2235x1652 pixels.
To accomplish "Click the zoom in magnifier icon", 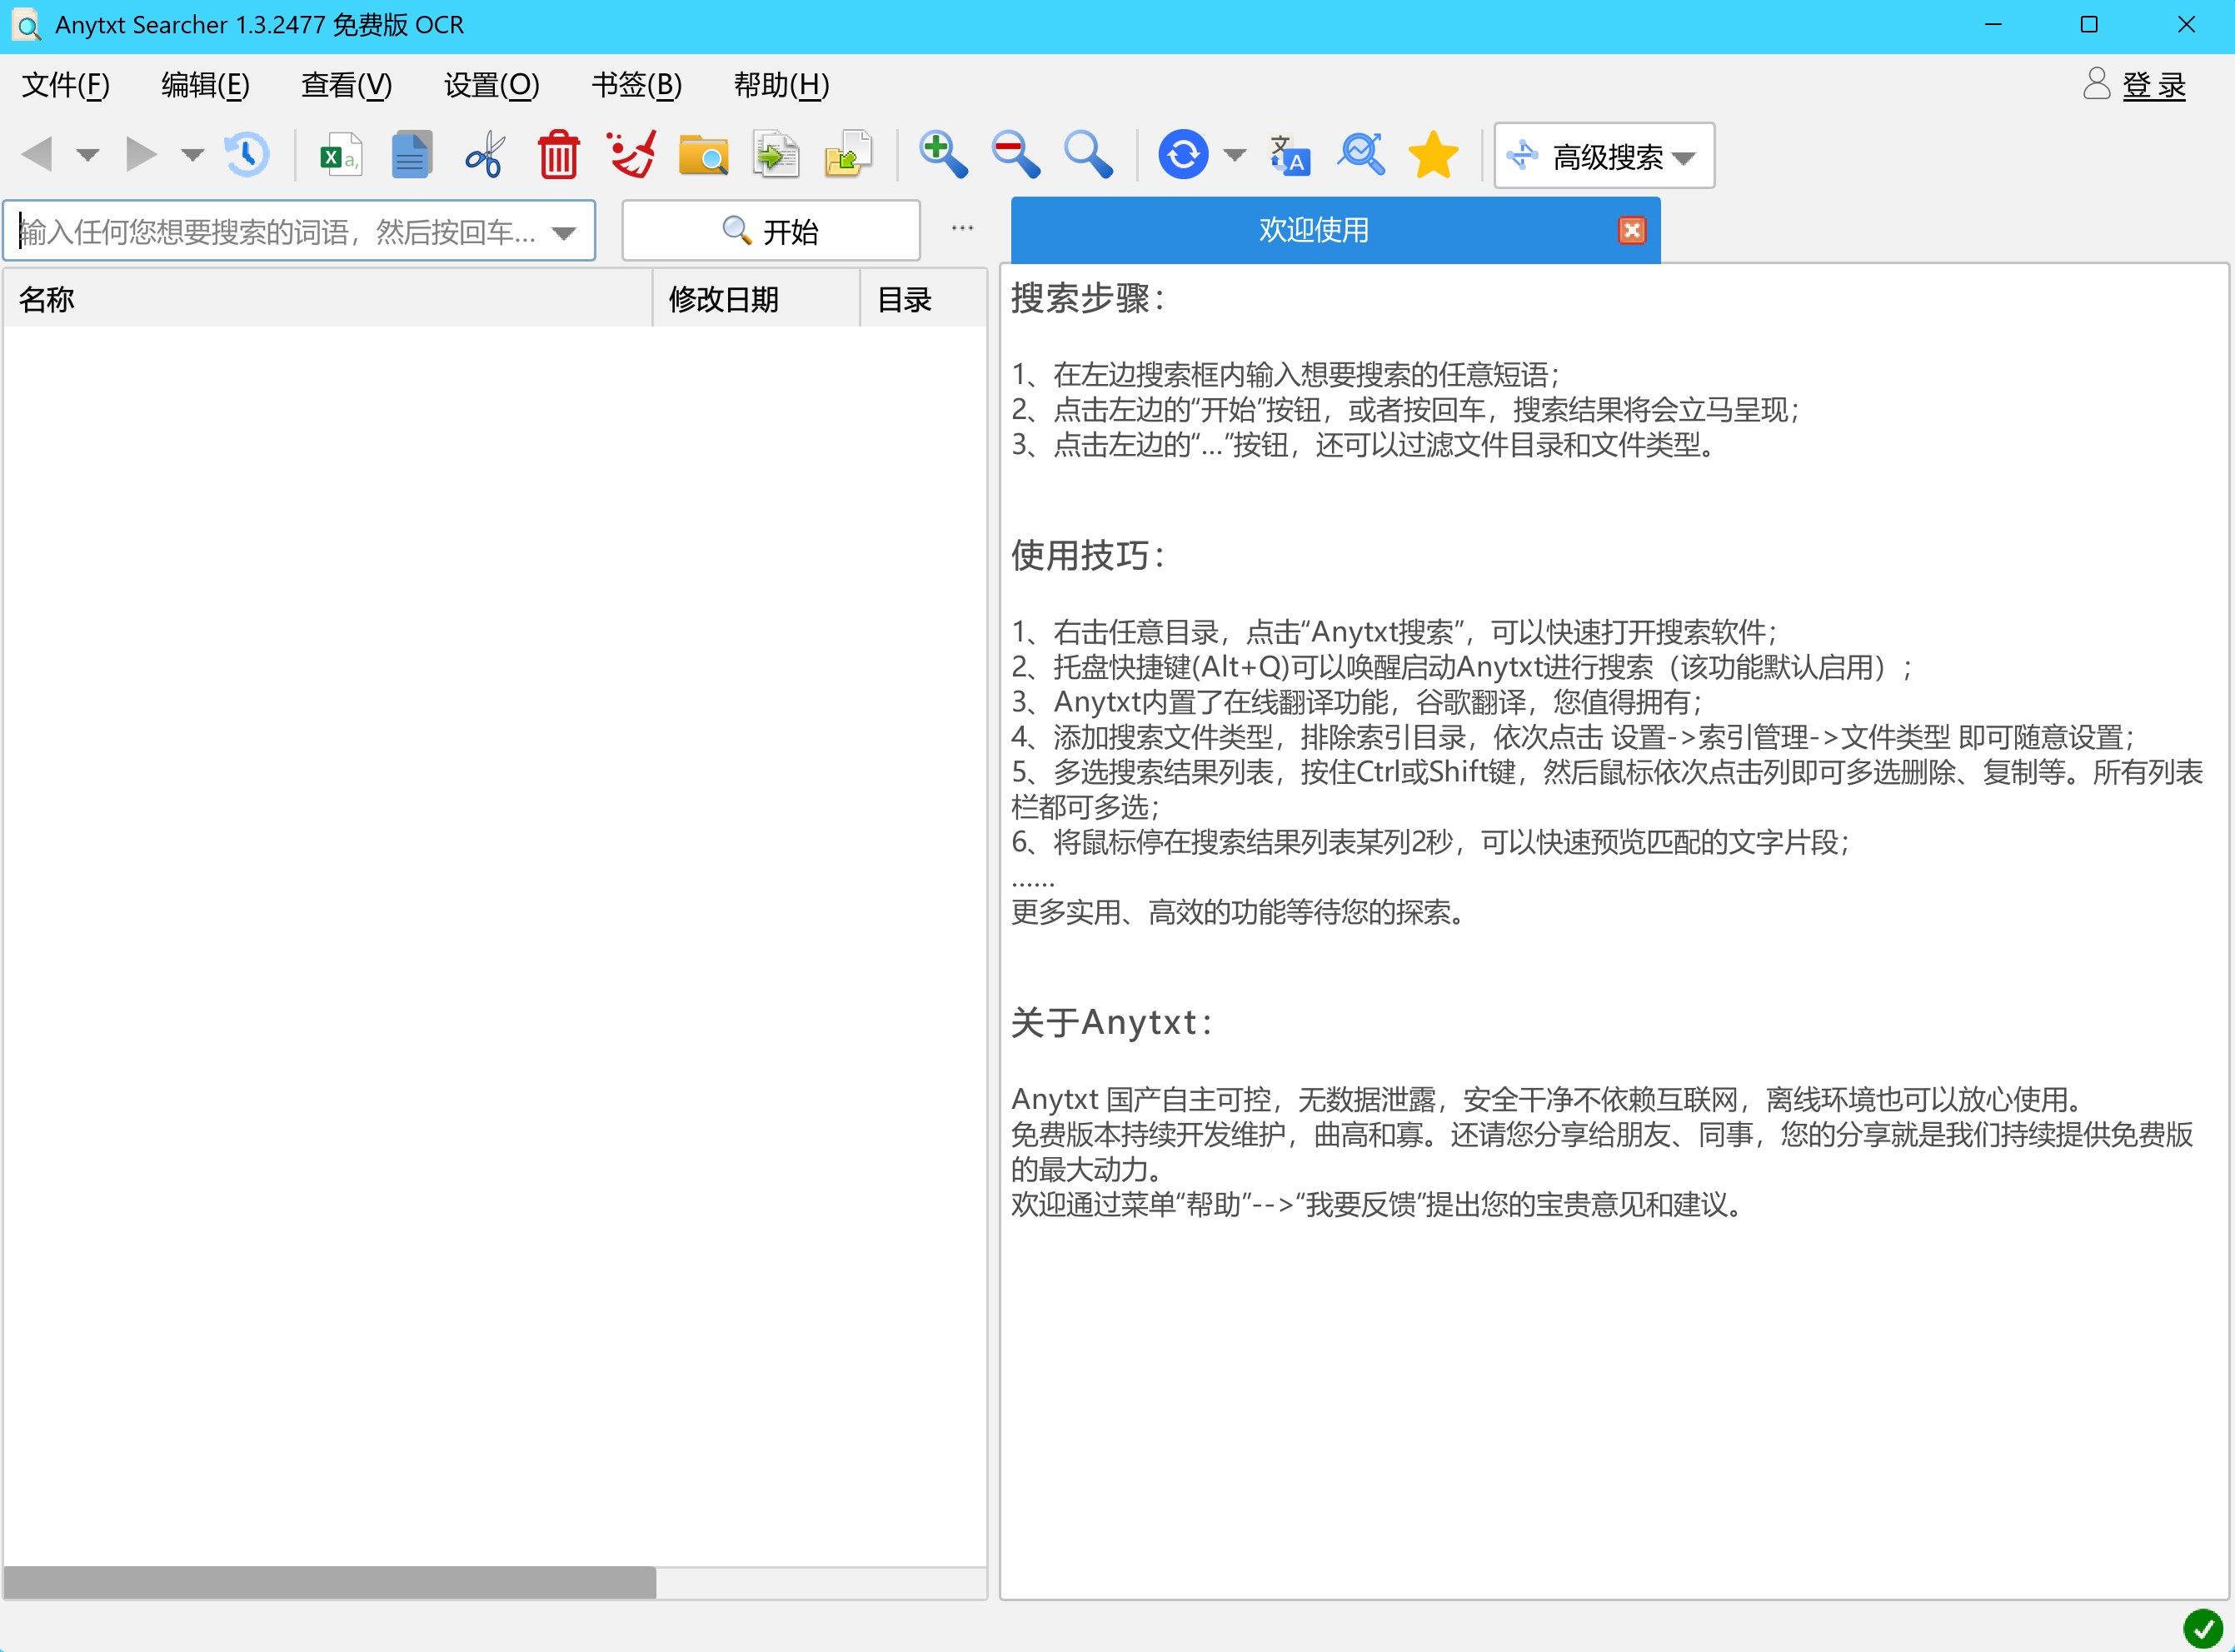I will [942, 155].
